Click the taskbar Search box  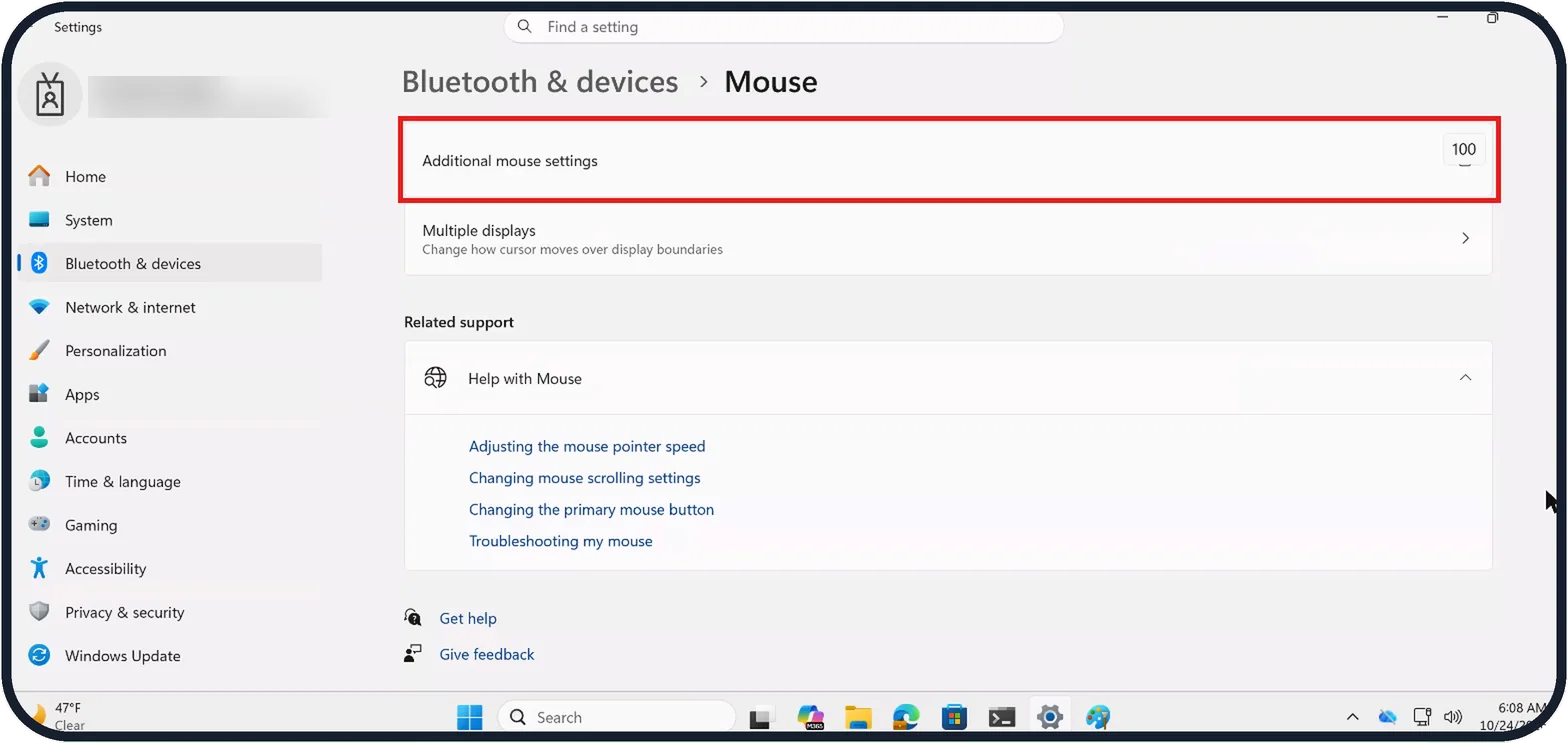[616, 717]
